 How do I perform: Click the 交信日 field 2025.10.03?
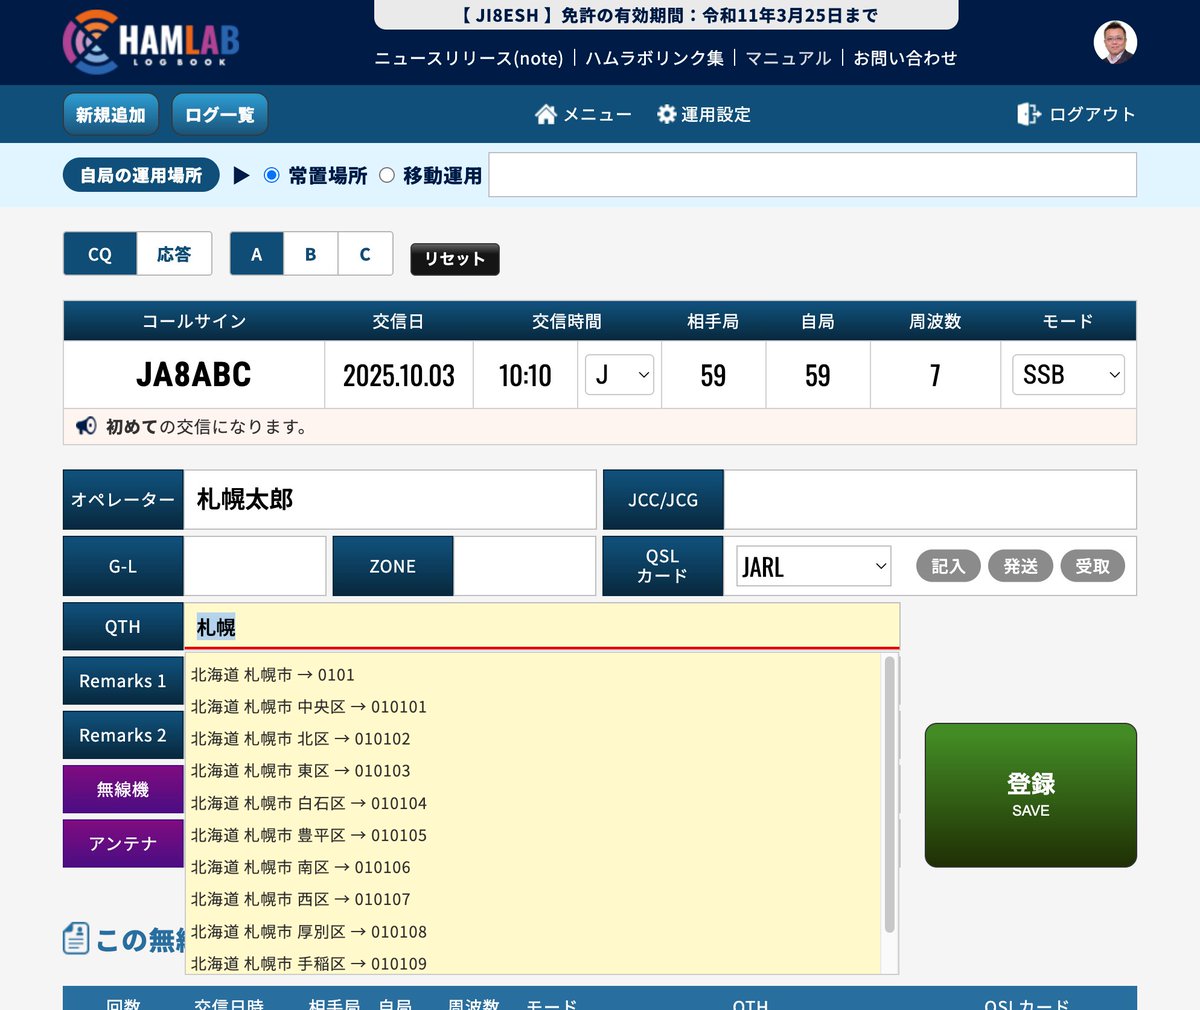[x=399, y=375]
